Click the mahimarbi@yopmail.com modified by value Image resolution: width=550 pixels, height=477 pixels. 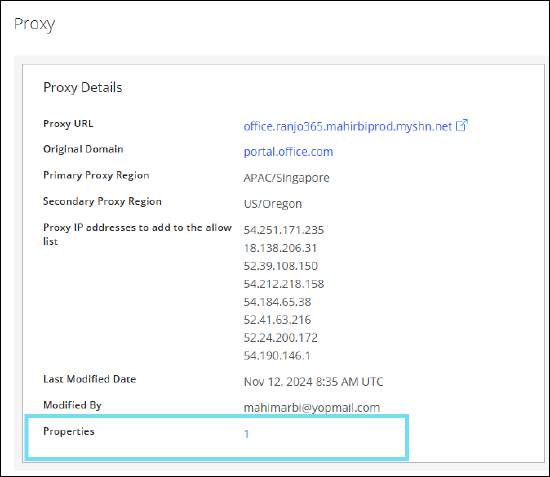tap(312, 408)
